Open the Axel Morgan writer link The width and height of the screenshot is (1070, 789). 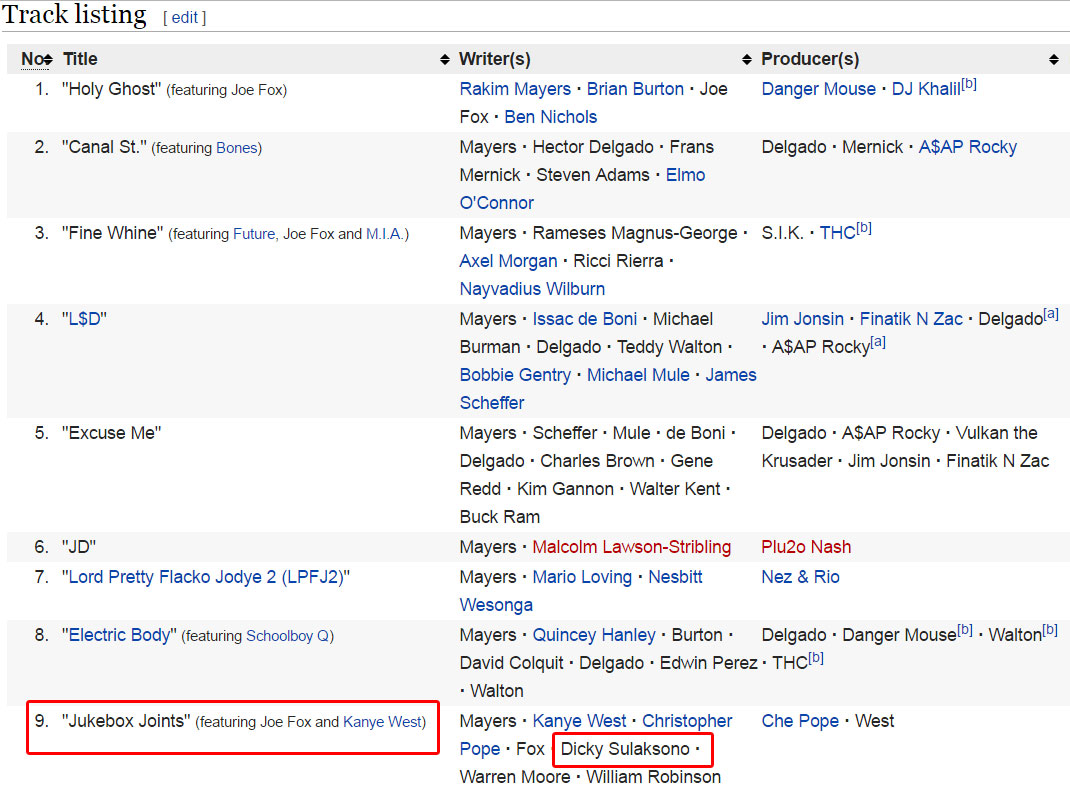[x=508, y=261]
